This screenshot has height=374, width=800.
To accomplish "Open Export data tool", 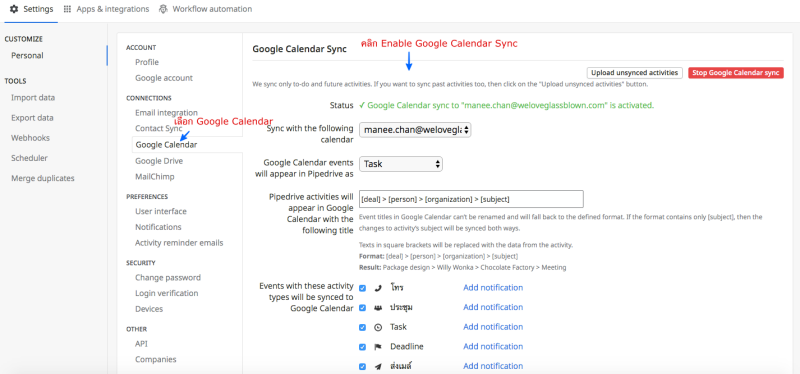I will coord(32,118).
